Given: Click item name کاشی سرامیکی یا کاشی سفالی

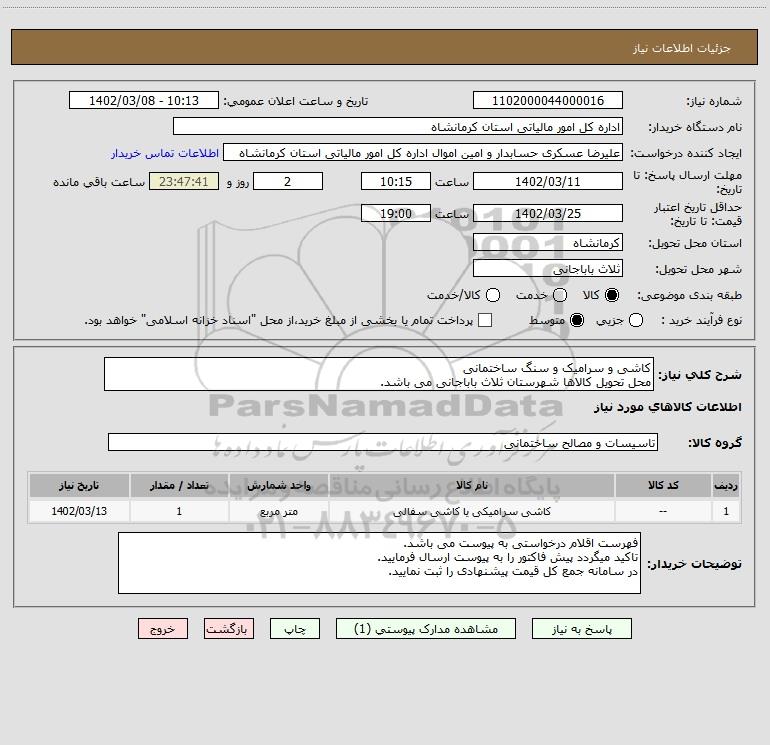Looking at the screenshot, I should coord(472,511).
